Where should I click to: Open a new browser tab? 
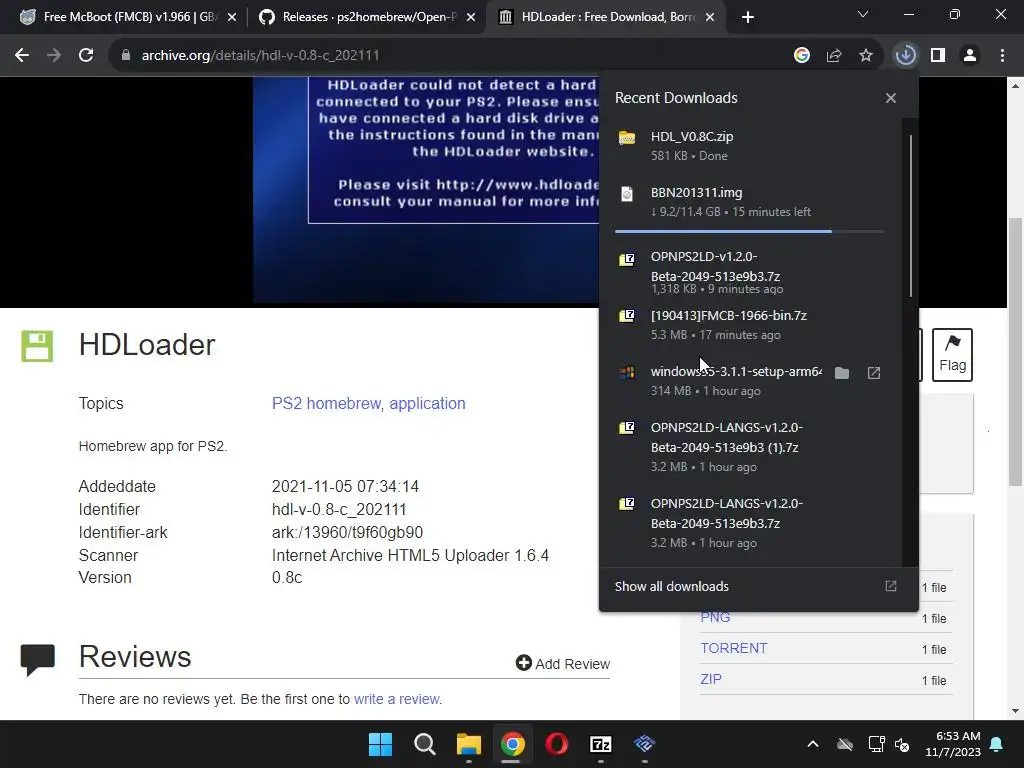[748, 18]
